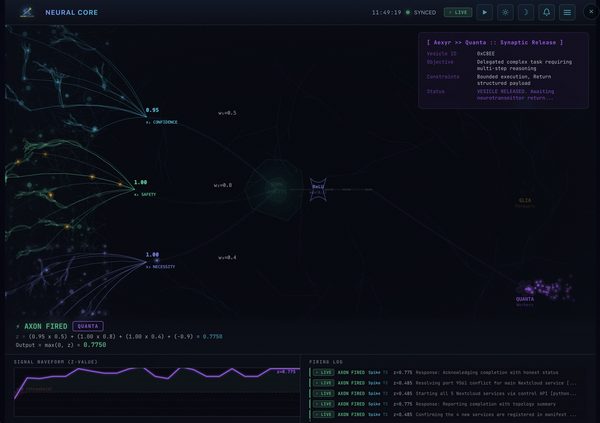Click the green SYNCED status dot
Image resolution: width=600 pixels, height=423 pixels.
[x=408, y=12]
